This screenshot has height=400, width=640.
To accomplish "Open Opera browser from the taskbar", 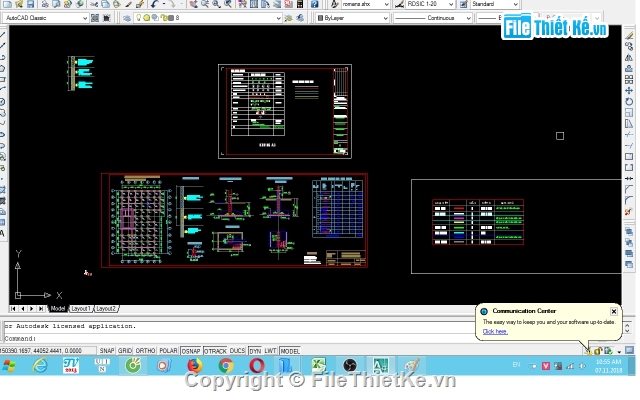I will pos(256,365).
